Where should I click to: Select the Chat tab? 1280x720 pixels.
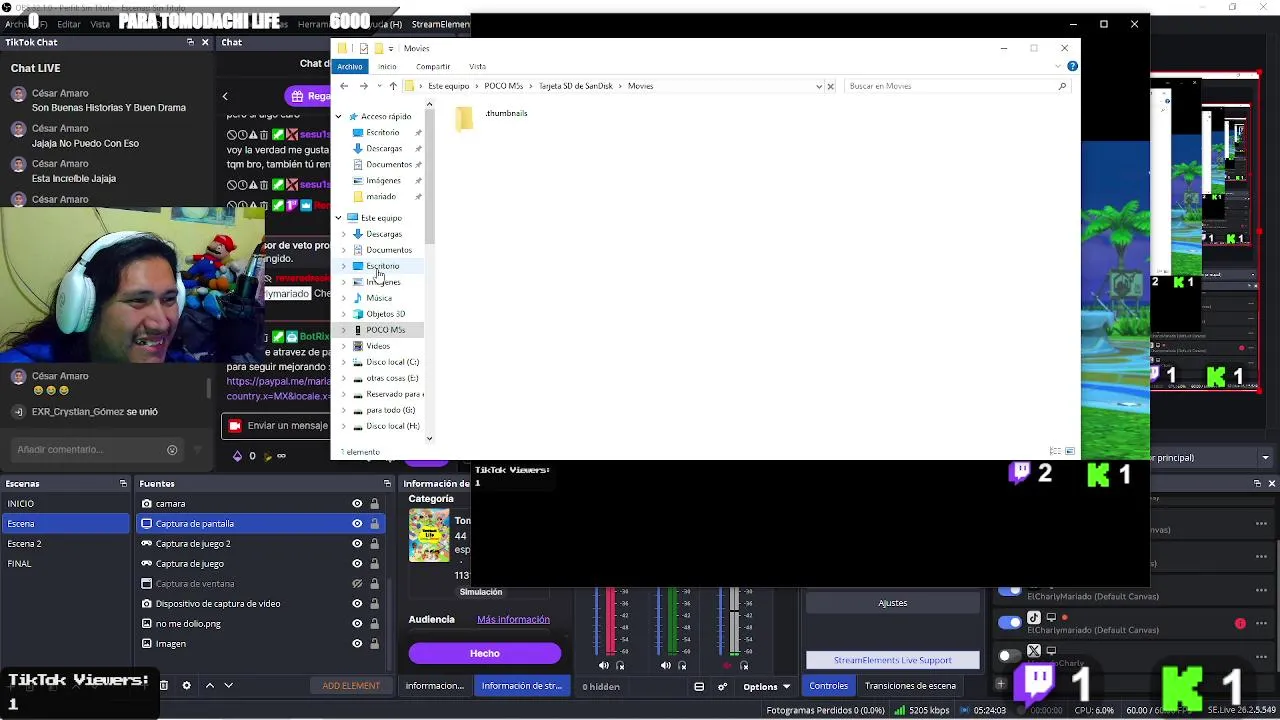tap(232, 42)
